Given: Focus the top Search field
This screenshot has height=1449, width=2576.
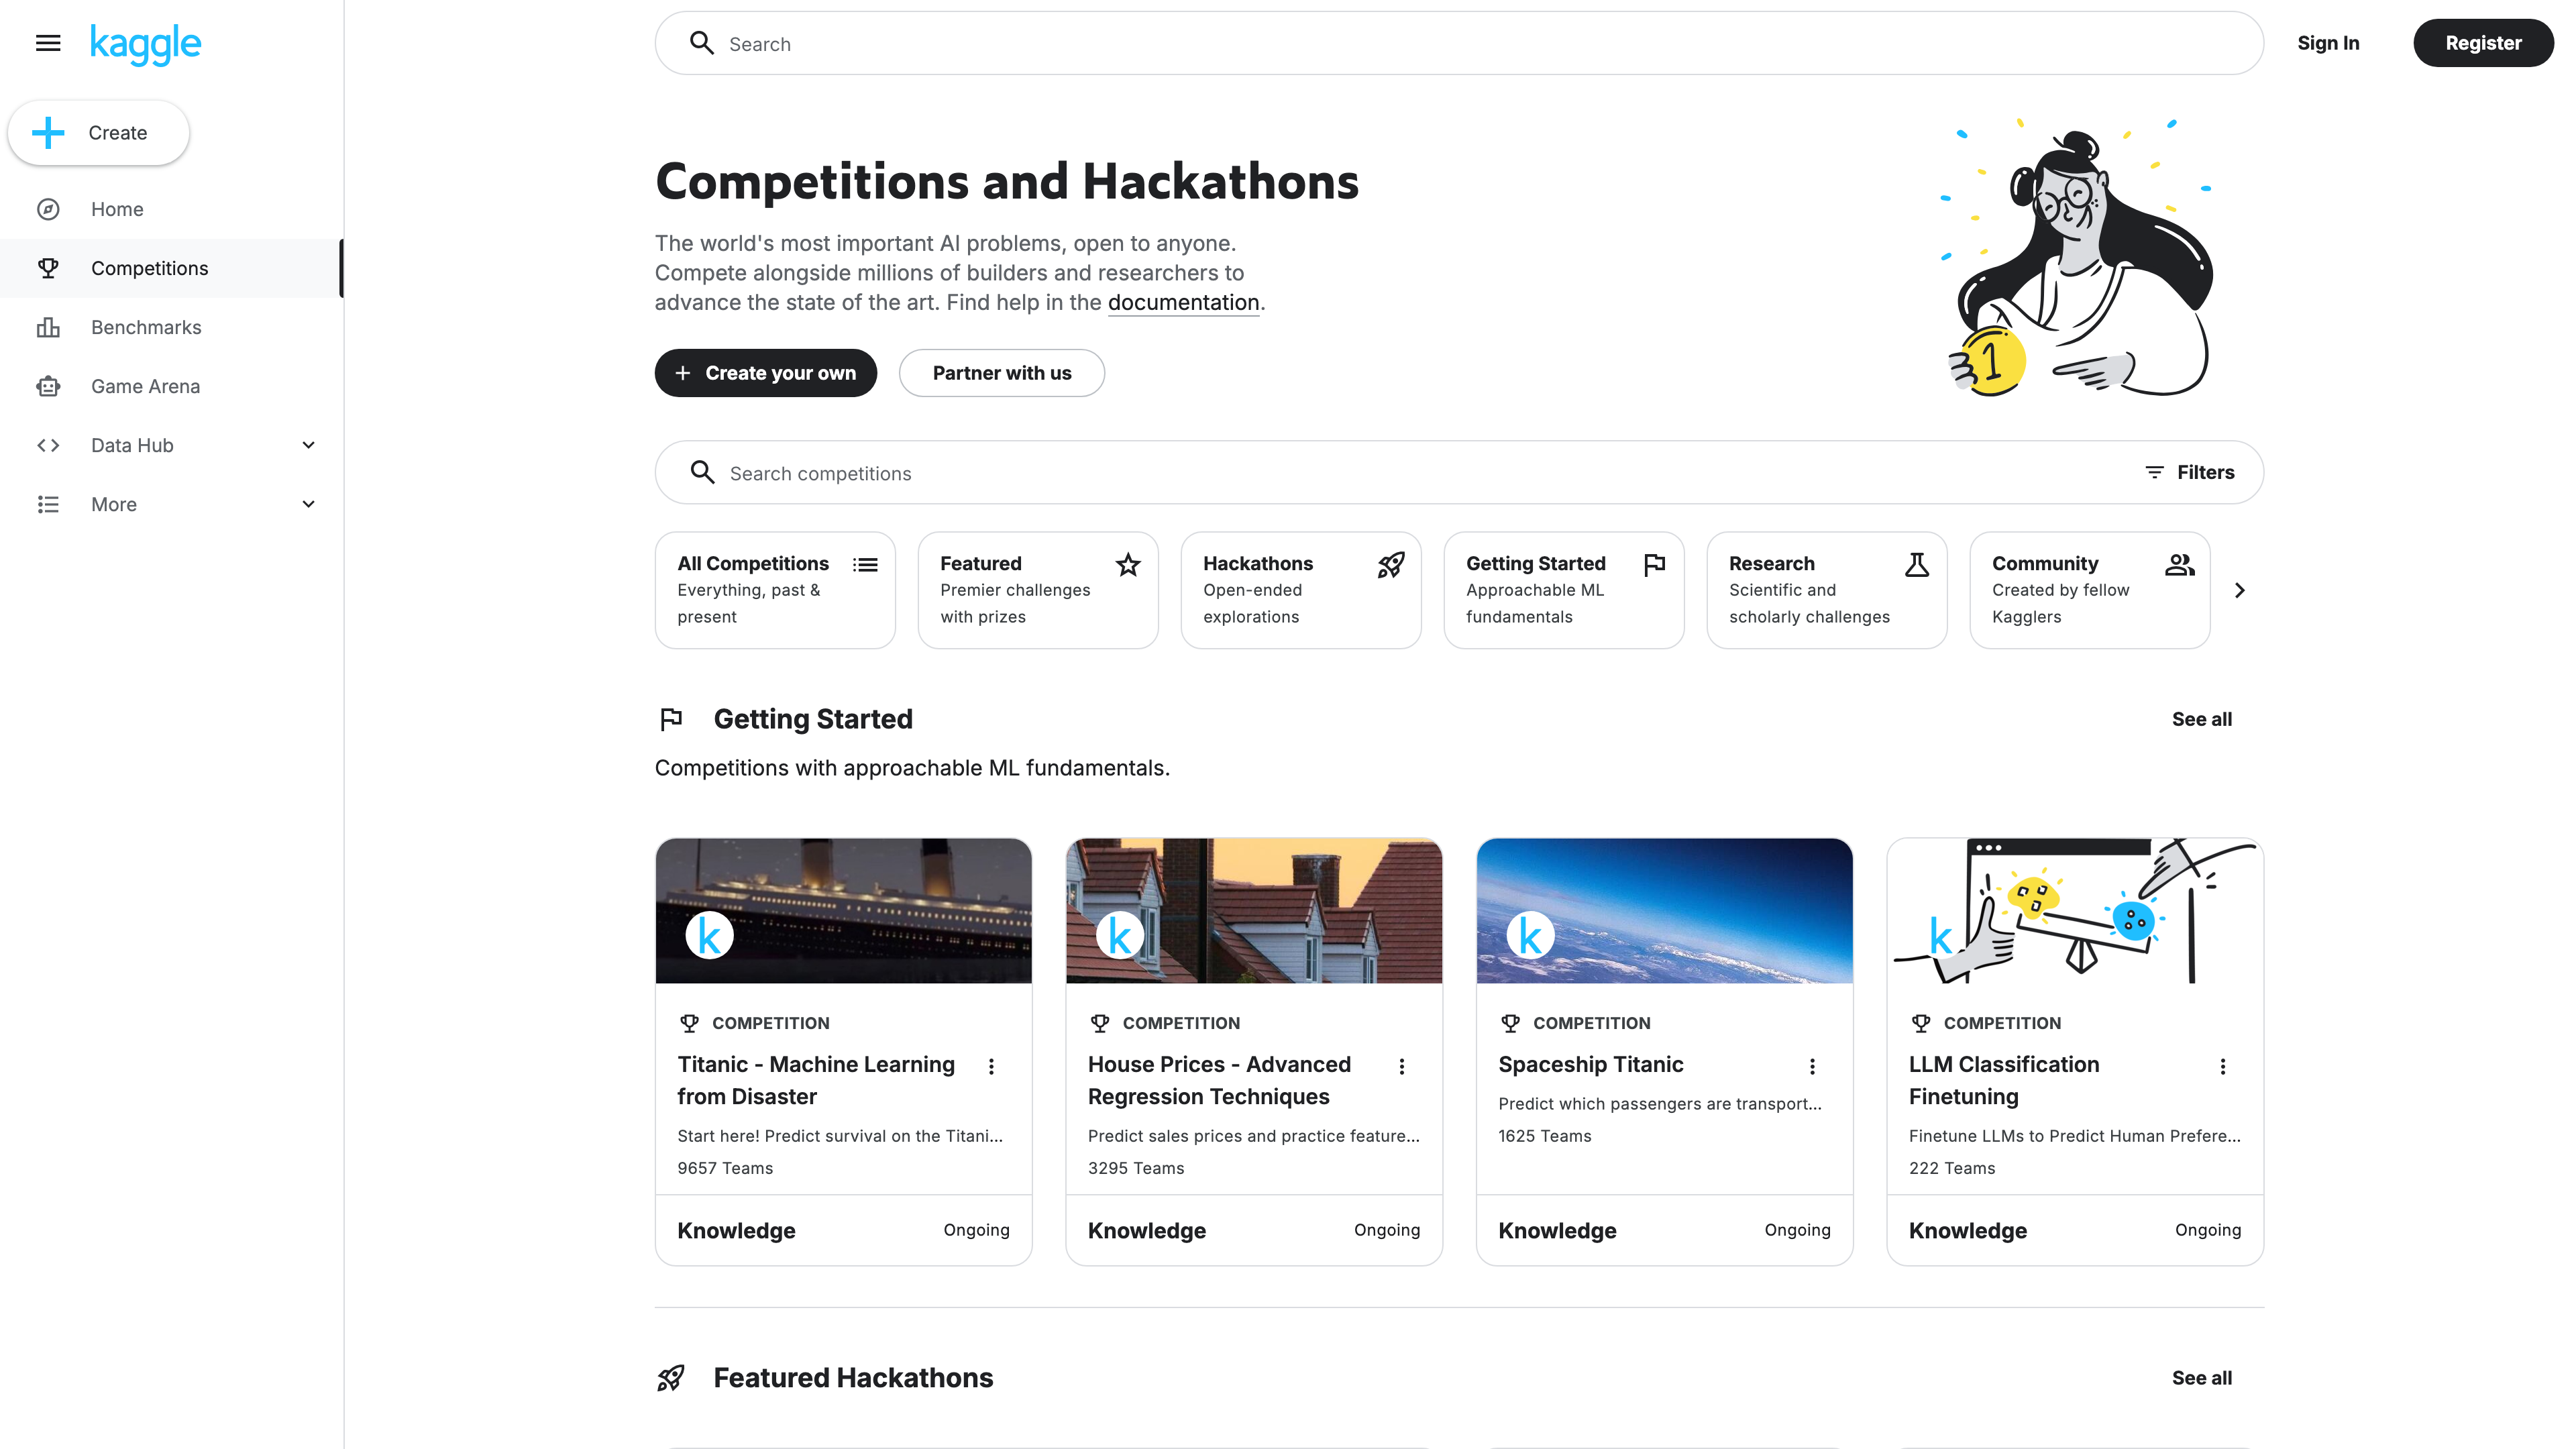Looking at the screenshot, I should coord(1459,43).
